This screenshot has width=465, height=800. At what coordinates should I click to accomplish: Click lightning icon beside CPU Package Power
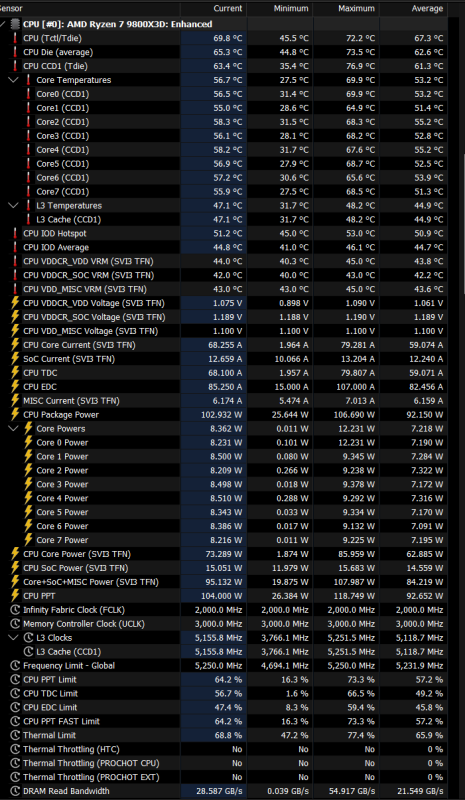(15, 414)
